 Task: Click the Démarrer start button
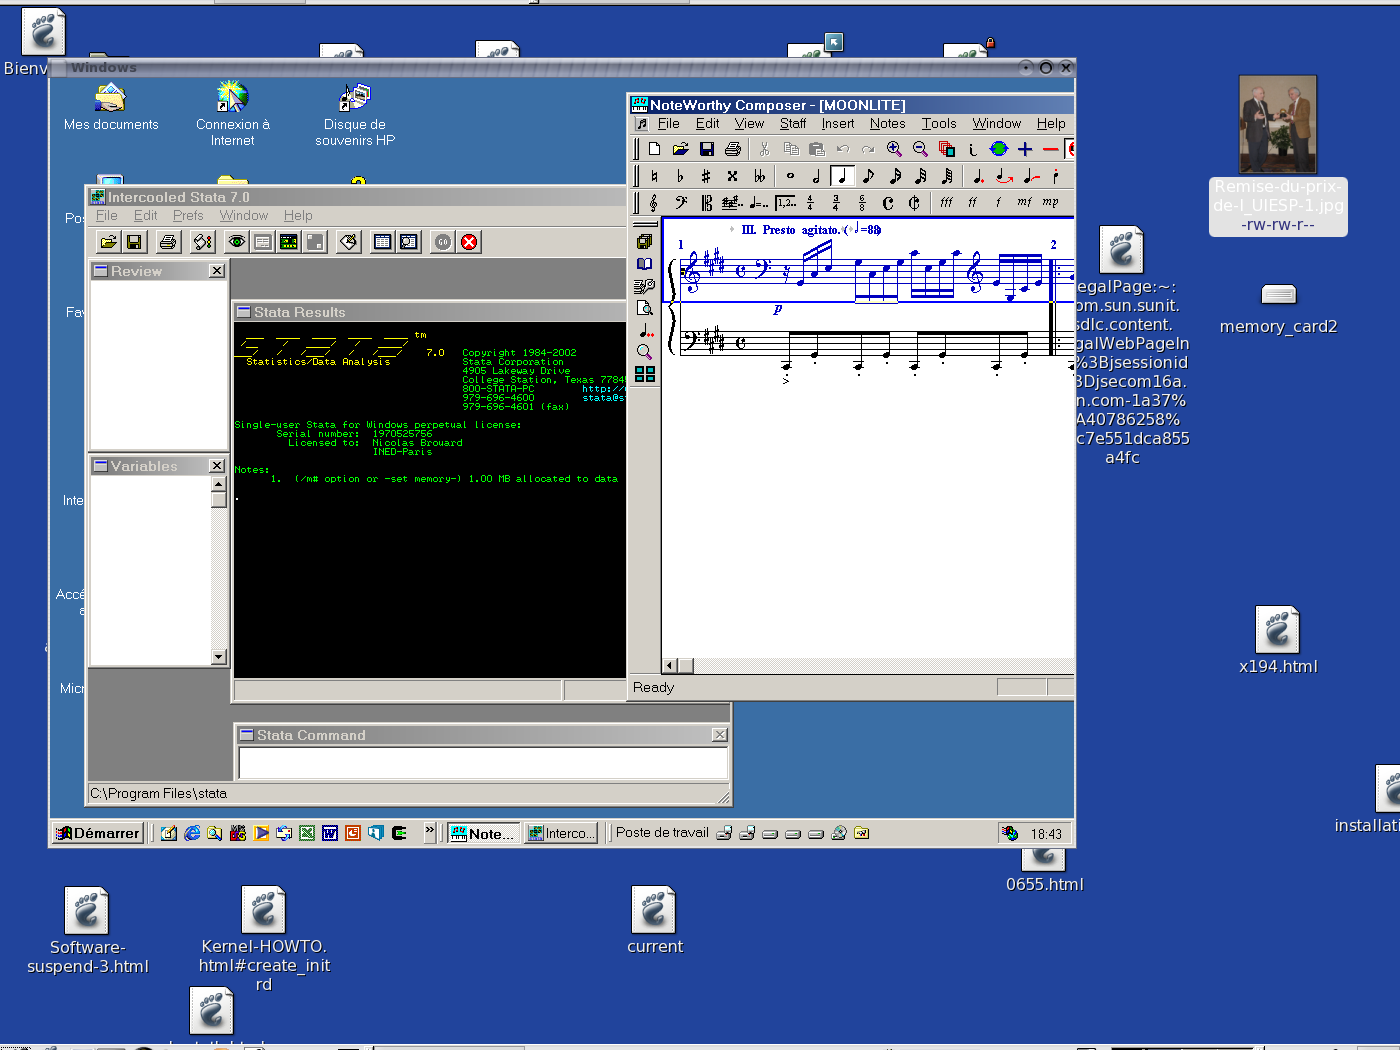tap(97, 833)
